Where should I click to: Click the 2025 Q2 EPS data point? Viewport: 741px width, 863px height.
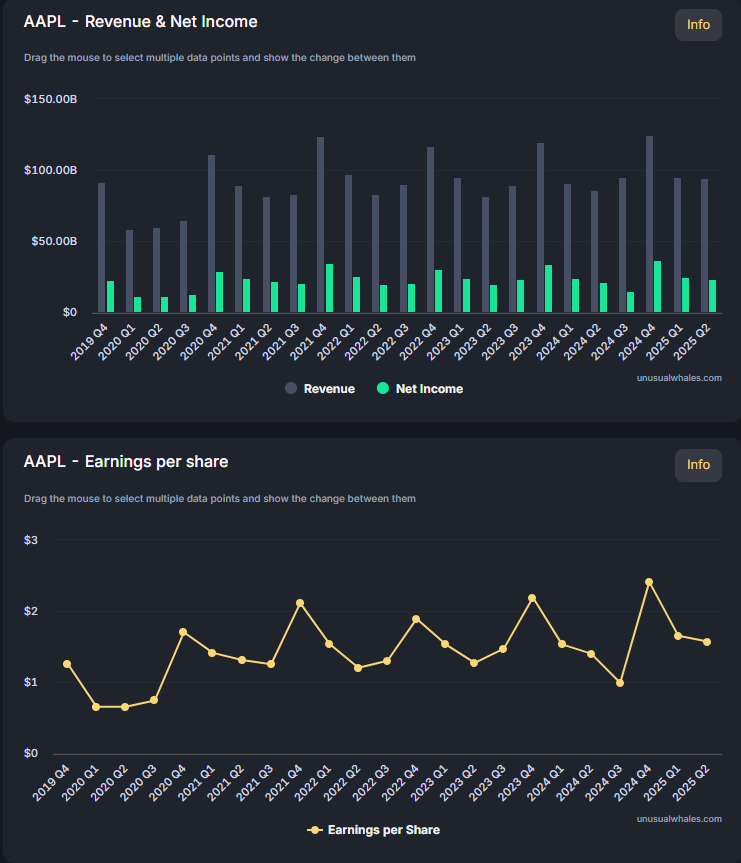[707, 642]
